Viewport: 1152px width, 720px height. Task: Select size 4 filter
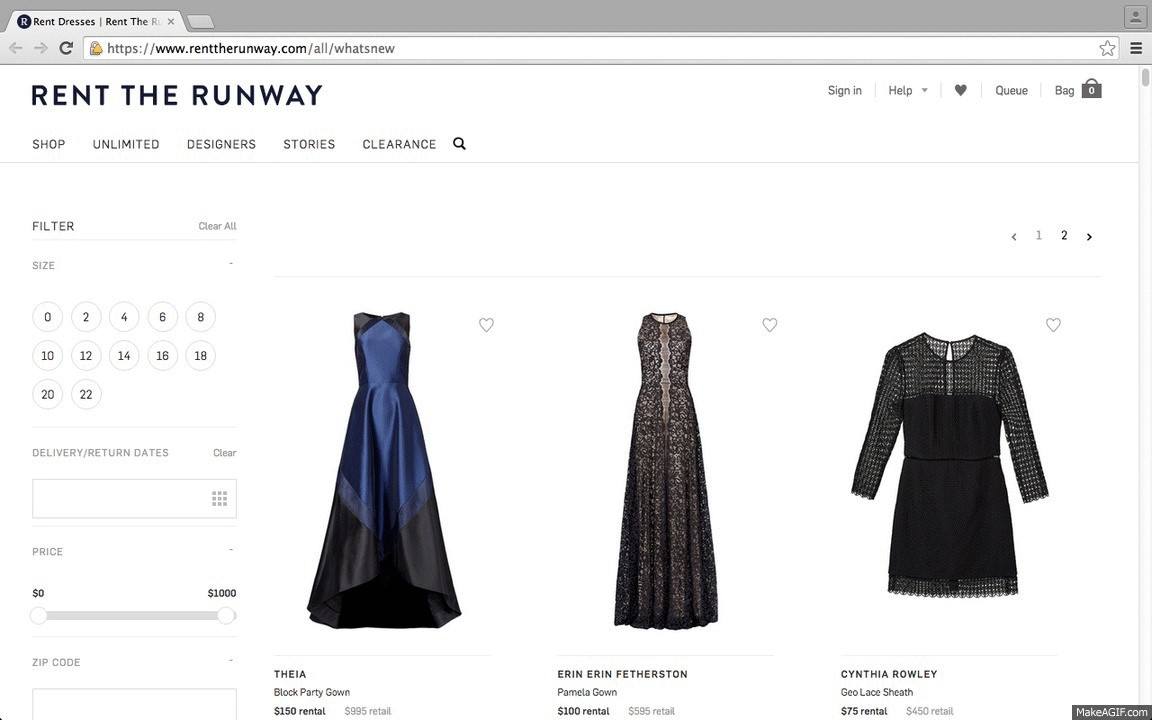point(124,317)
